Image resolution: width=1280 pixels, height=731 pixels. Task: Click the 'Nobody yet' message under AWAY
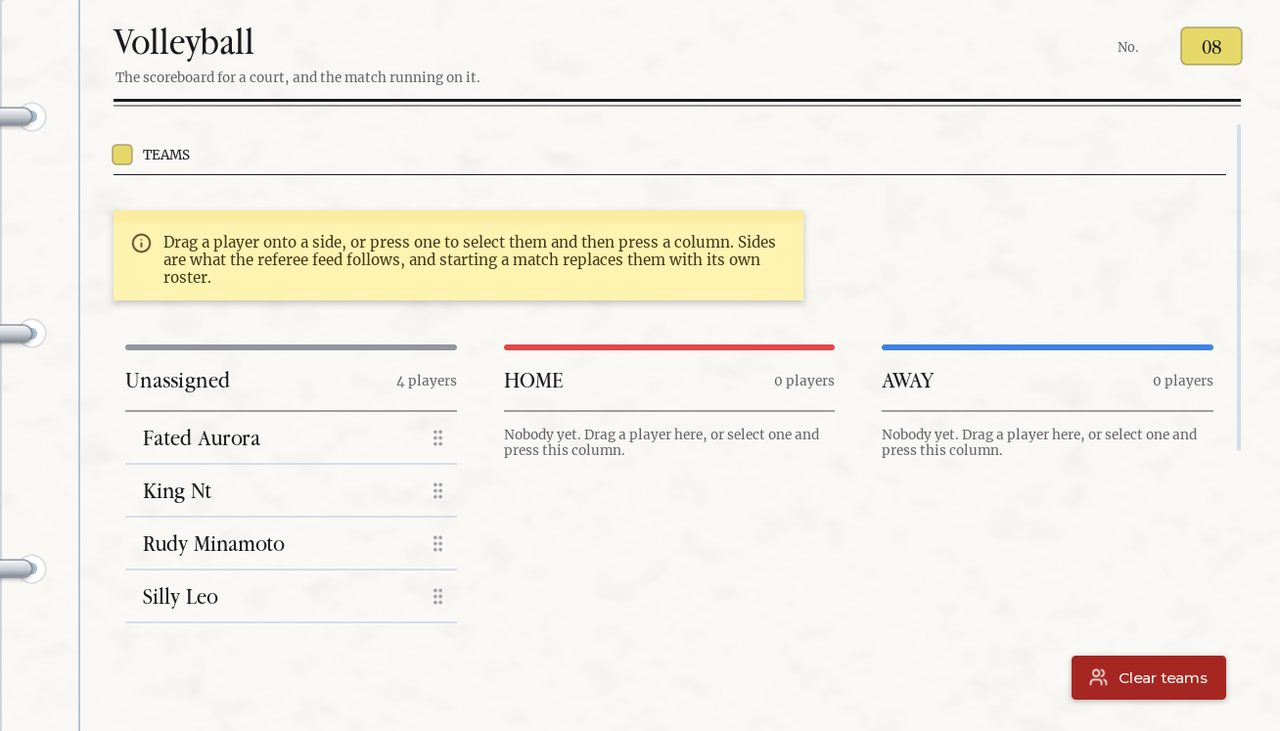(x=1040, y=442)
